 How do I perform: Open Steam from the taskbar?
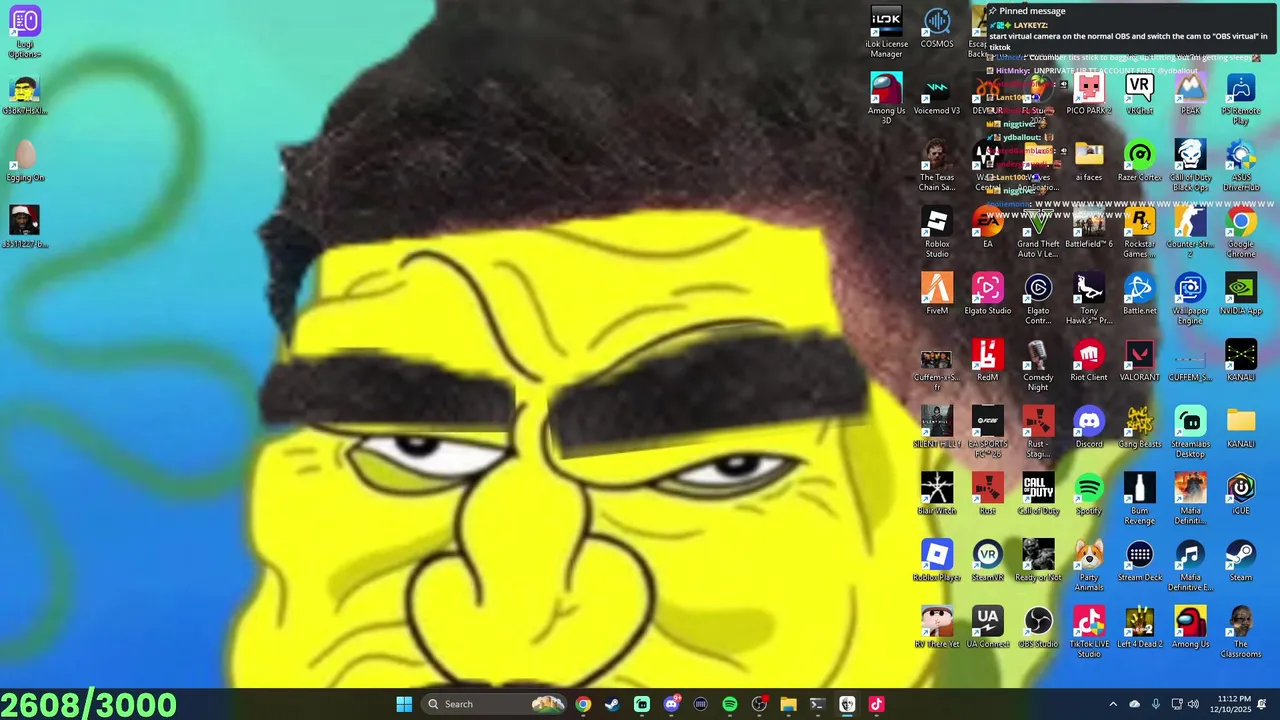(612, 704)
